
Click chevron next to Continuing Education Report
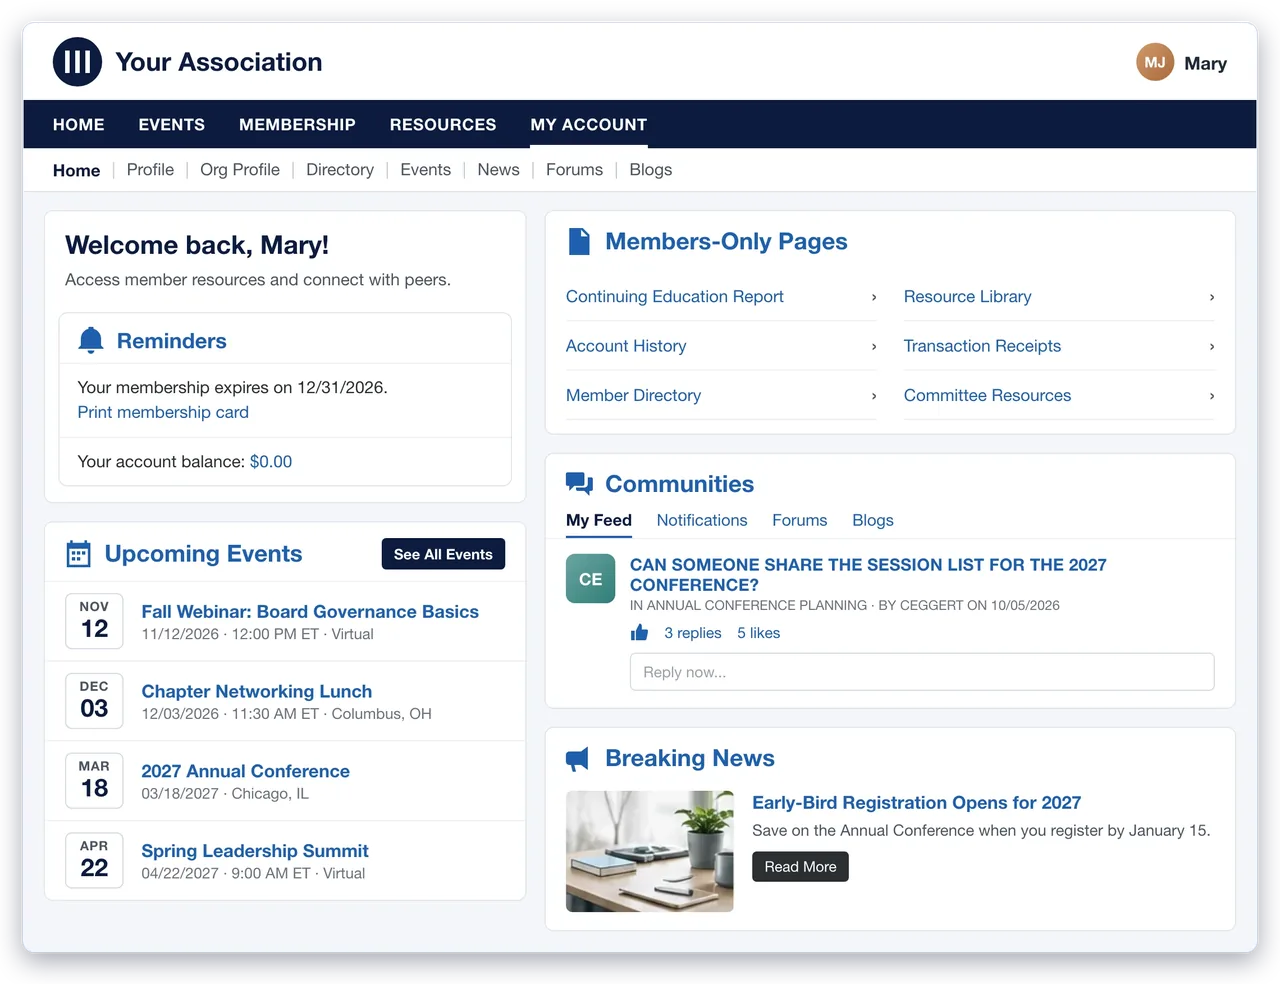coord(874,297)
